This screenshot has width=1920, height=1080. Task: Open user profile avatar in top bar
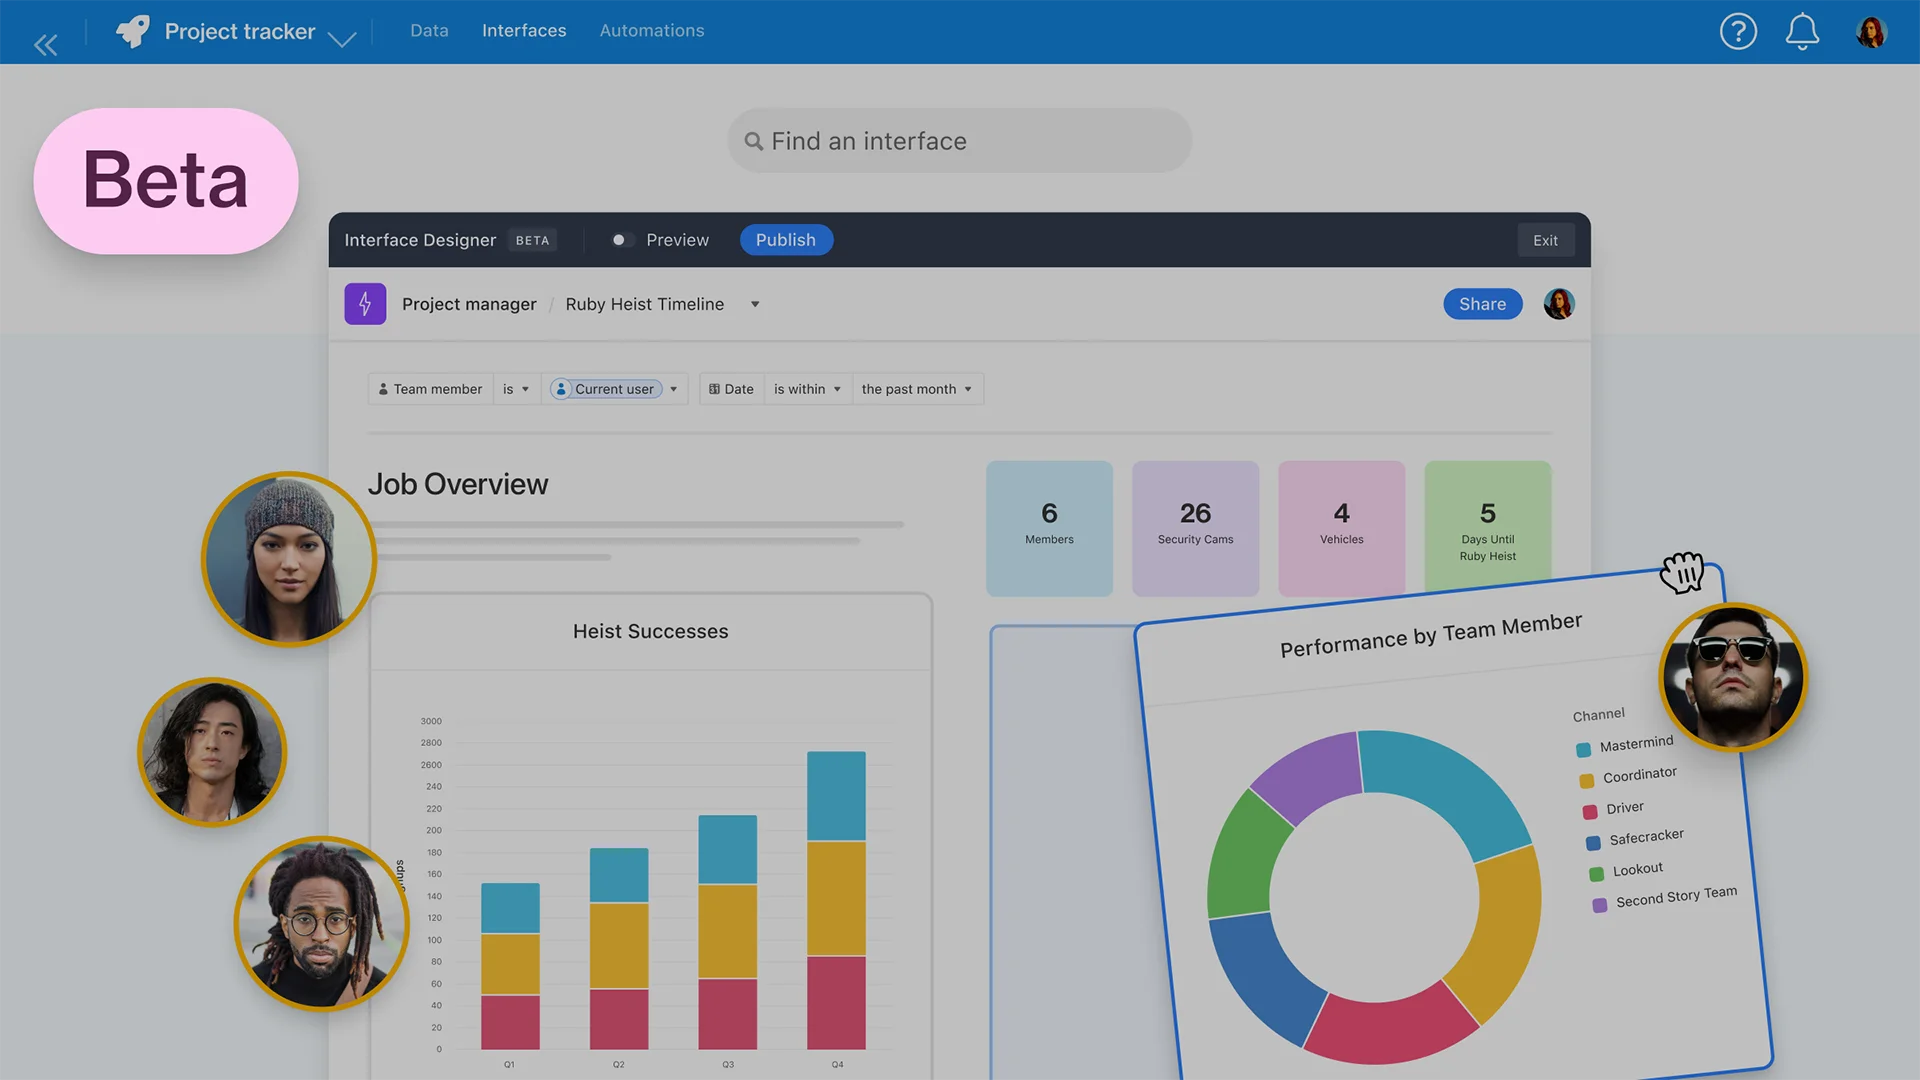pos(1870,32)
